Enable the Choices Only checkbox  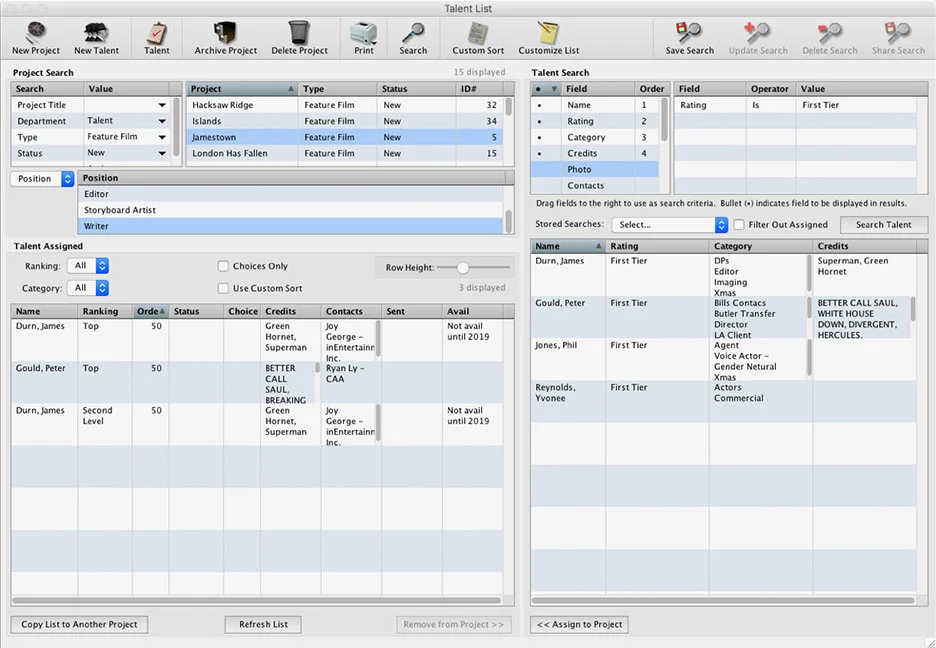pyautogui.click(x=224, y=266)
